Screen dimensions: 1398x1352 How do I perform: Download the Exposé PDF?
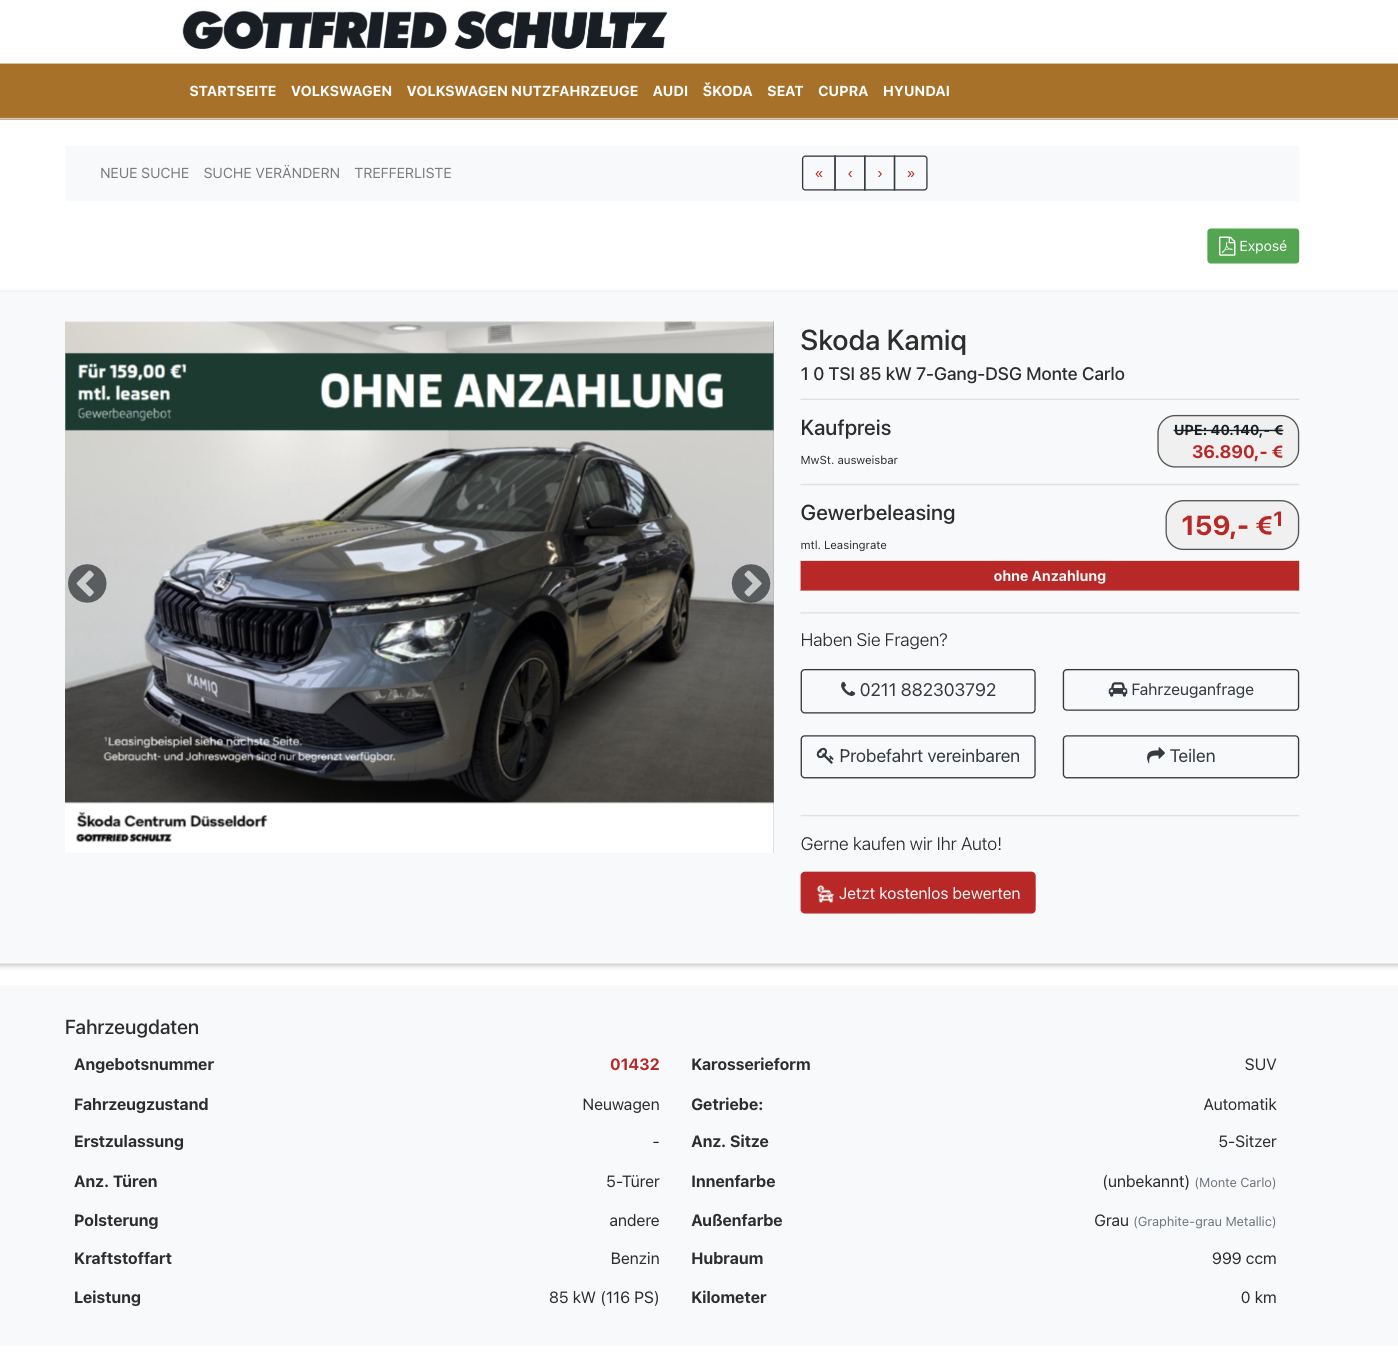click(1253, 246)
